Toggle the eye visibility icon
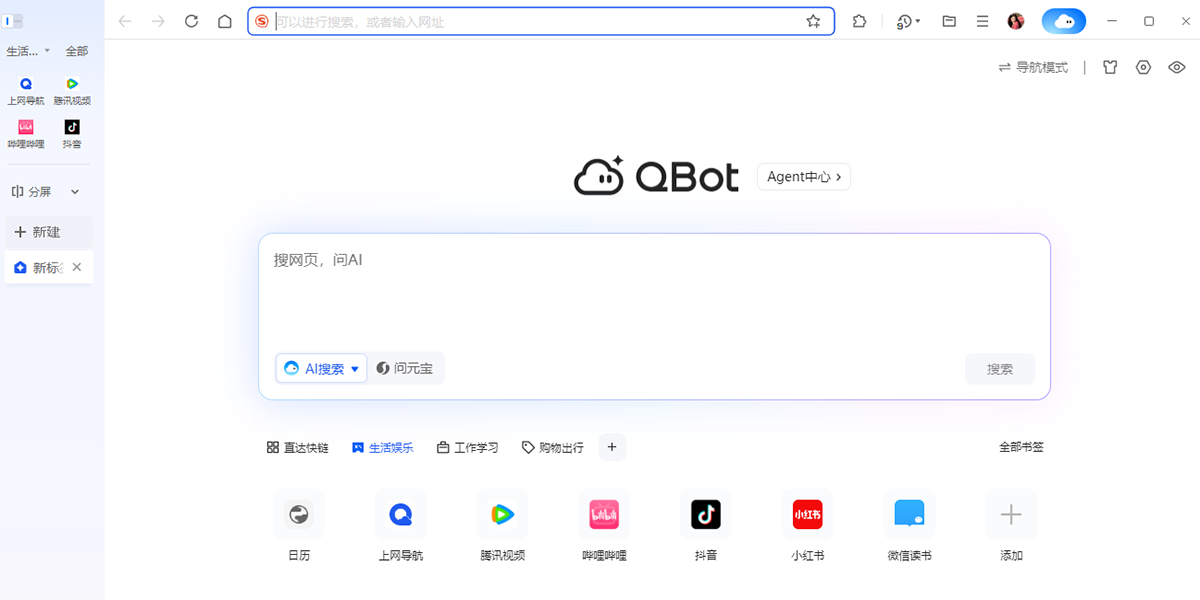1200x600 pixels. coord(1177,67)
